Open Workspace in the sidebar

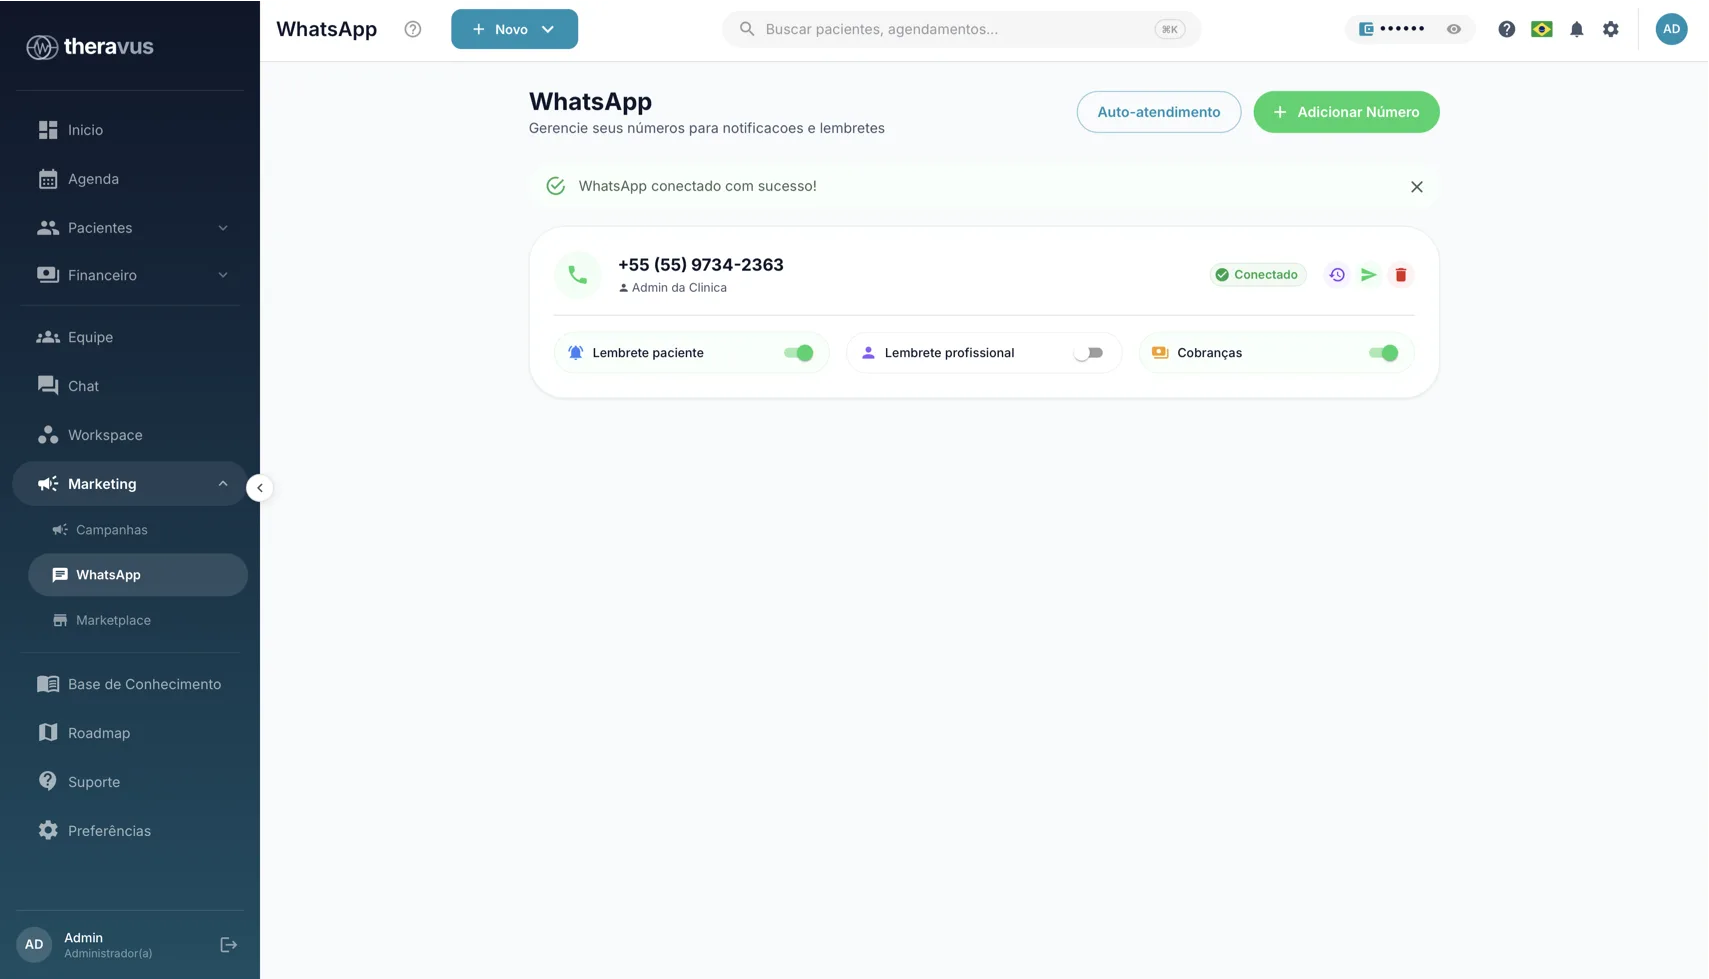[130, 435]
